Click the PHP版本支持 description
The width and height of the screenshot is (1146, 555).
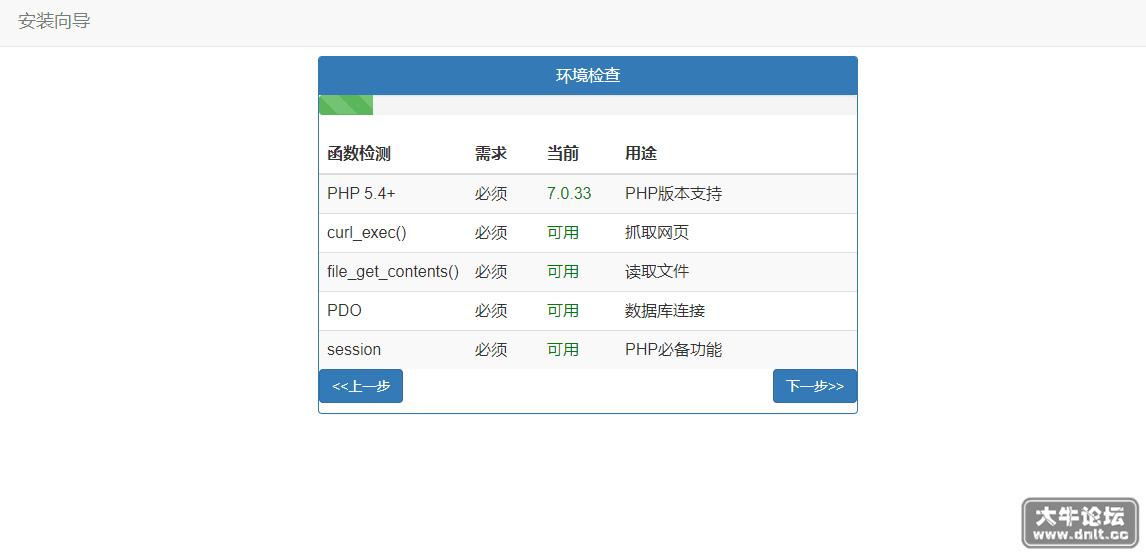pyautogui.click(x=673, y=194)
